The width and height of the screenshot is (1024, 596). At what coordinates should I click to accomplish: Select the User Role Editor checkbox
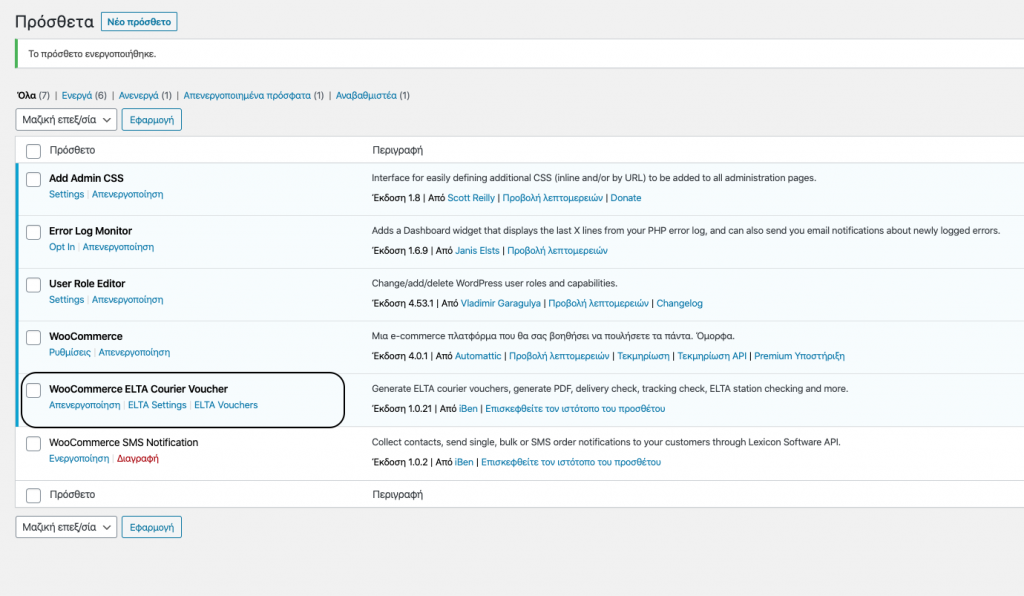pos(33,285)
